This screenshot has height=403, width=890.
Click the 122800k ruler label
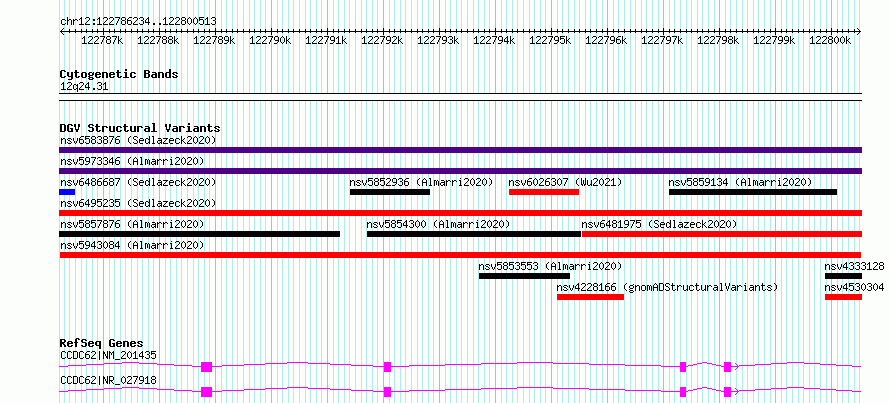pyautogui.click(x=830, y=40)
